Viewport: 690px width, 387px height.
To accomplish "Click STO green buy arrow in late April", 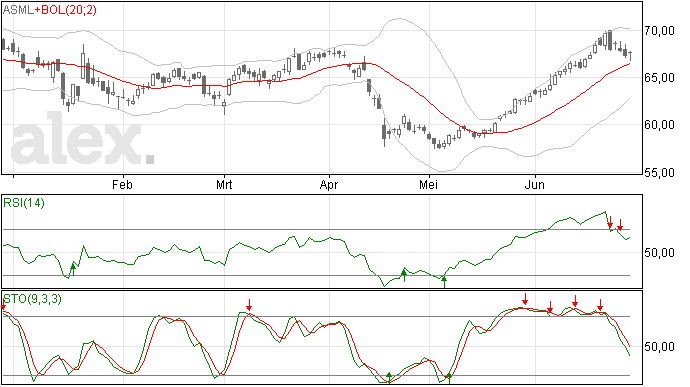I will pyautogui.click(x=389, y=377).
